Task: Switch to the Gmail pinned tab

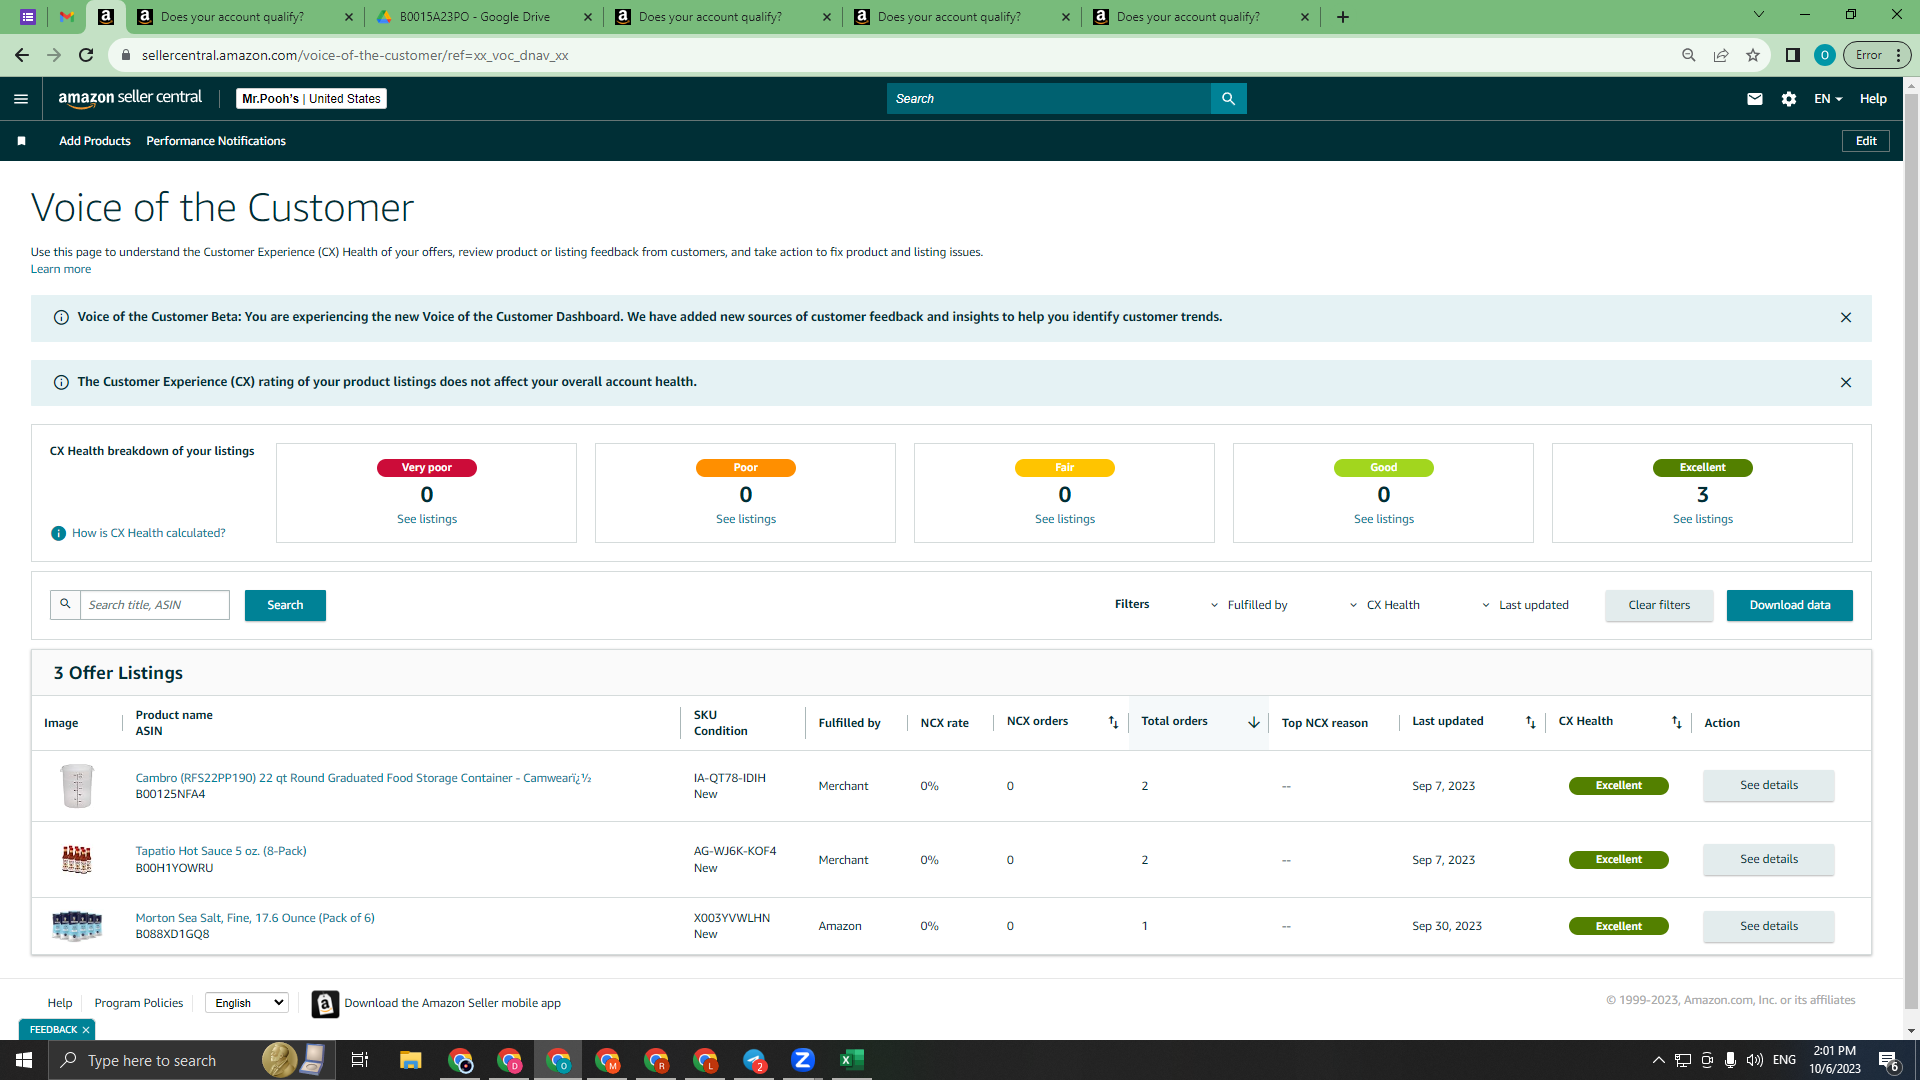Action: (67, 17)
